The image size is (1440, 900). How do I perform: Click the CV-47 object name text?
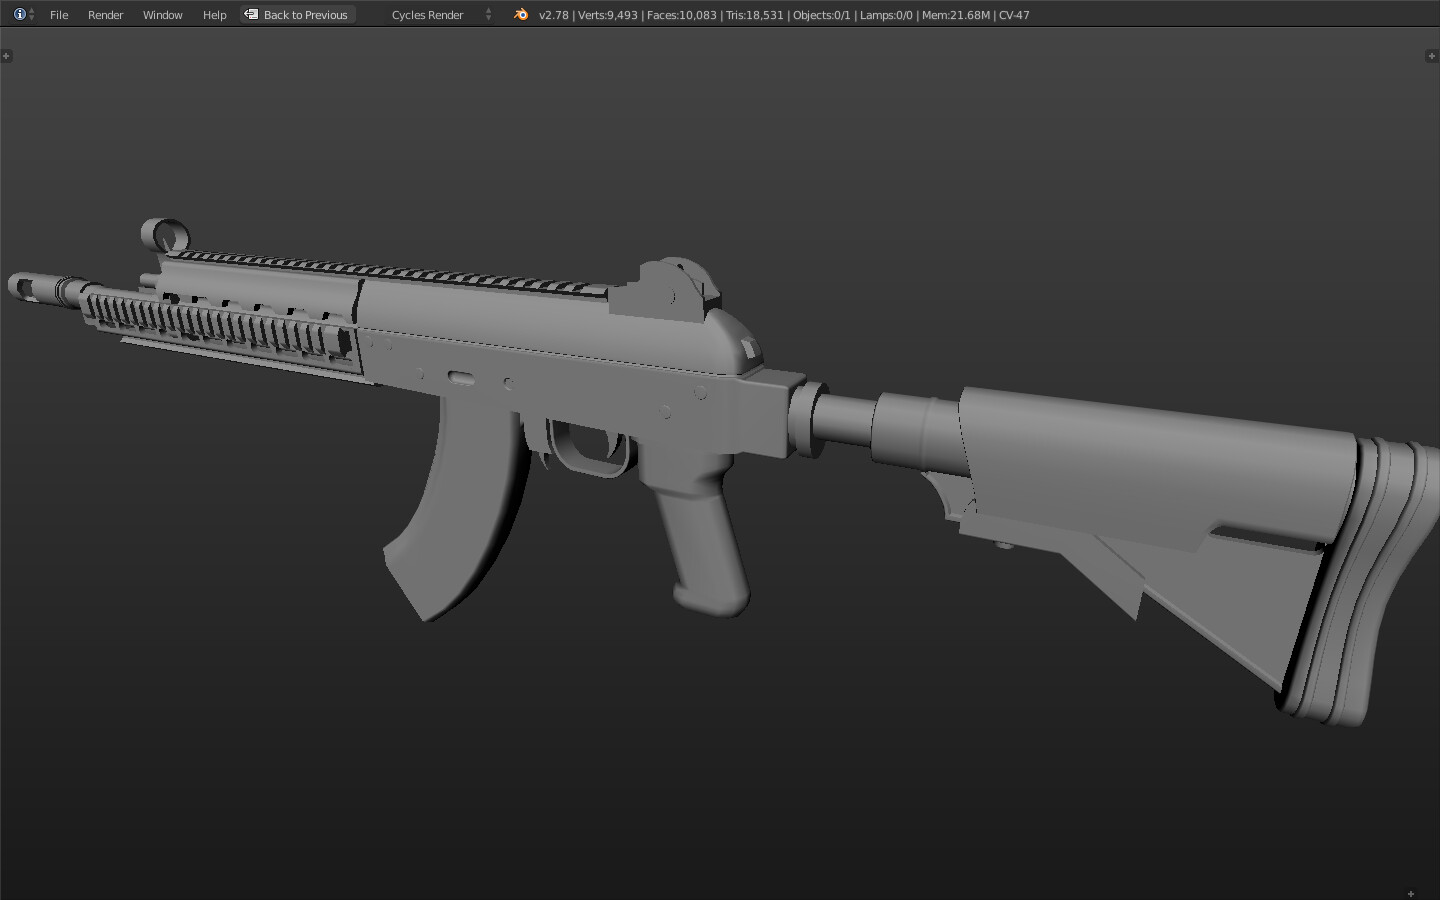pos(1014,15)
